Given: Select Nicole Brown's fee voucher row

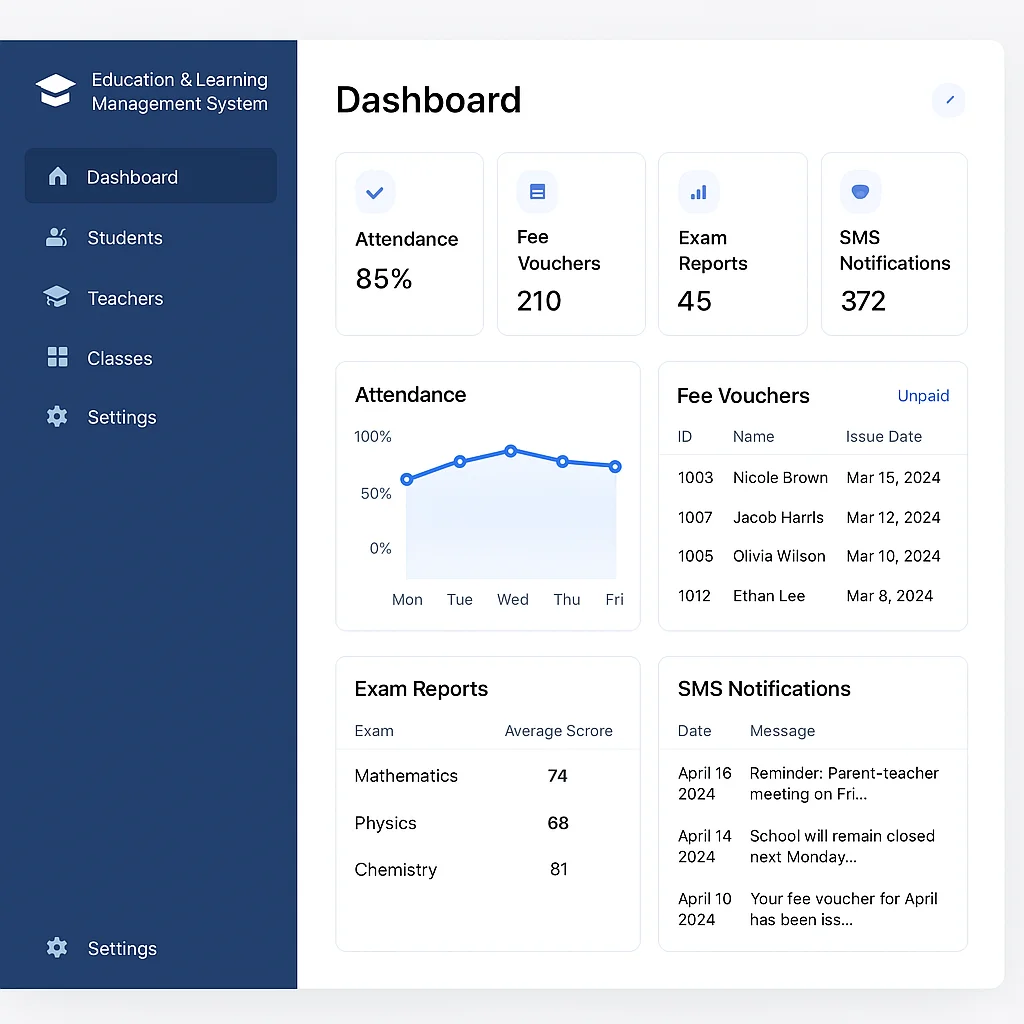Looking at the screenshot, I should tap(812, 478).
